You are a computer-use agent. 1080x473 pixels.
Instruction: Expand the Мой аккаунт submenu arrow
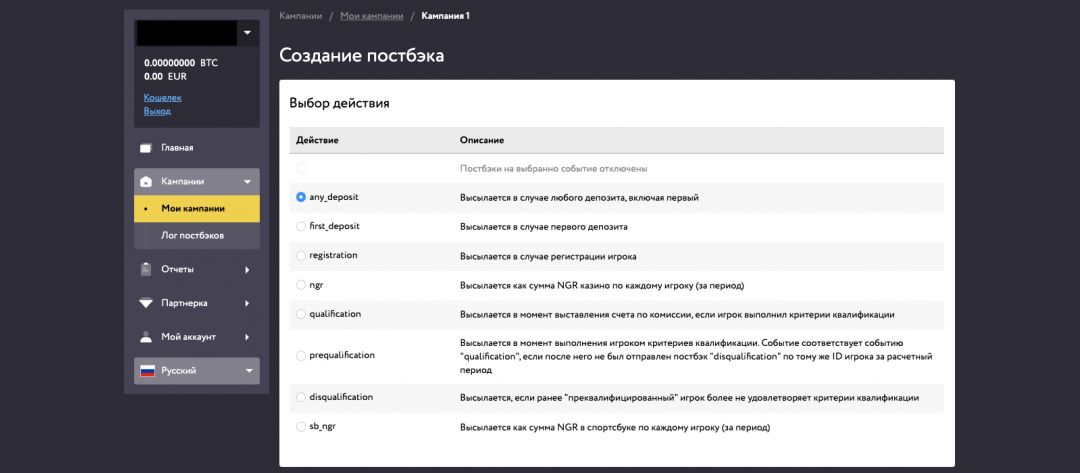click(247, 337)
